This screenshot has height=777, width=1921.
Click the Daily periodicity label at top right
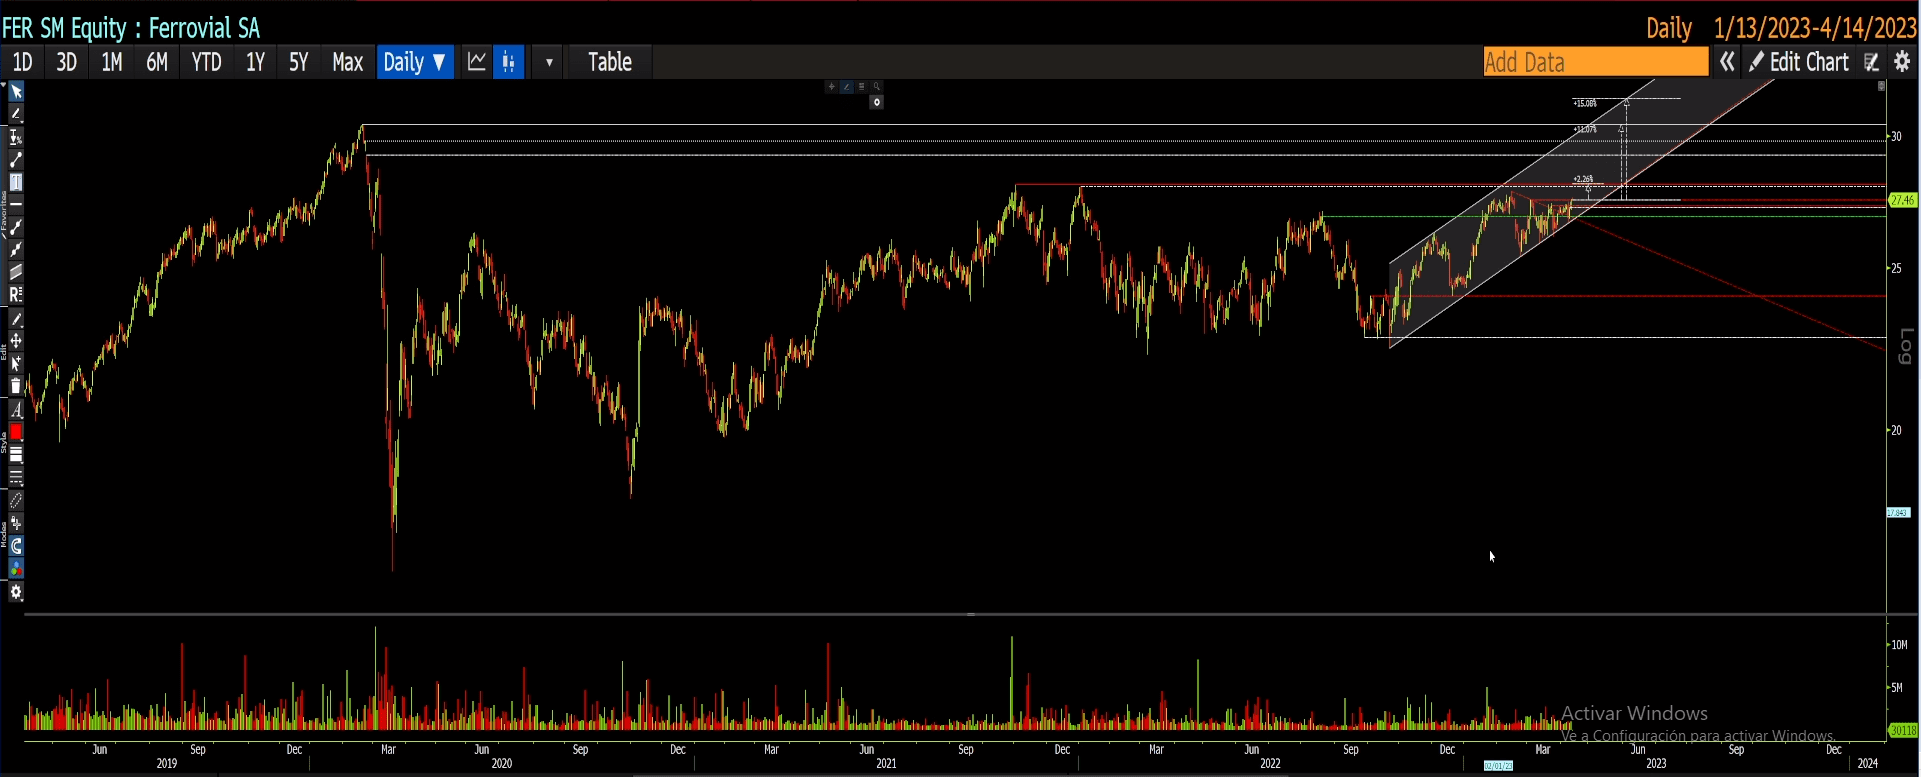[1669, 28]
